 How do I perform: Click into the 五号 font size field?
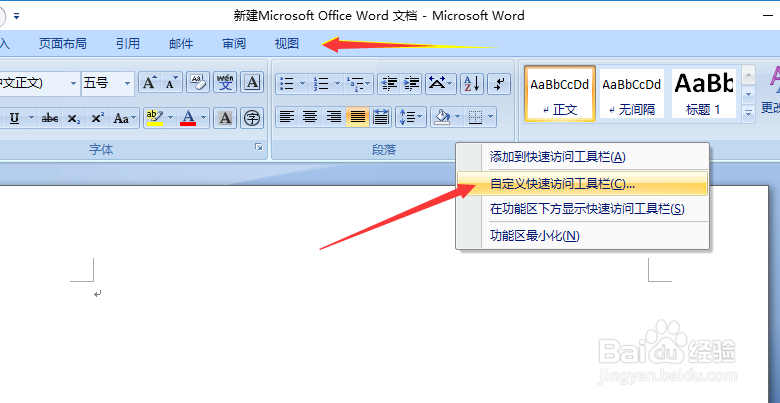(x=102, y=84)
